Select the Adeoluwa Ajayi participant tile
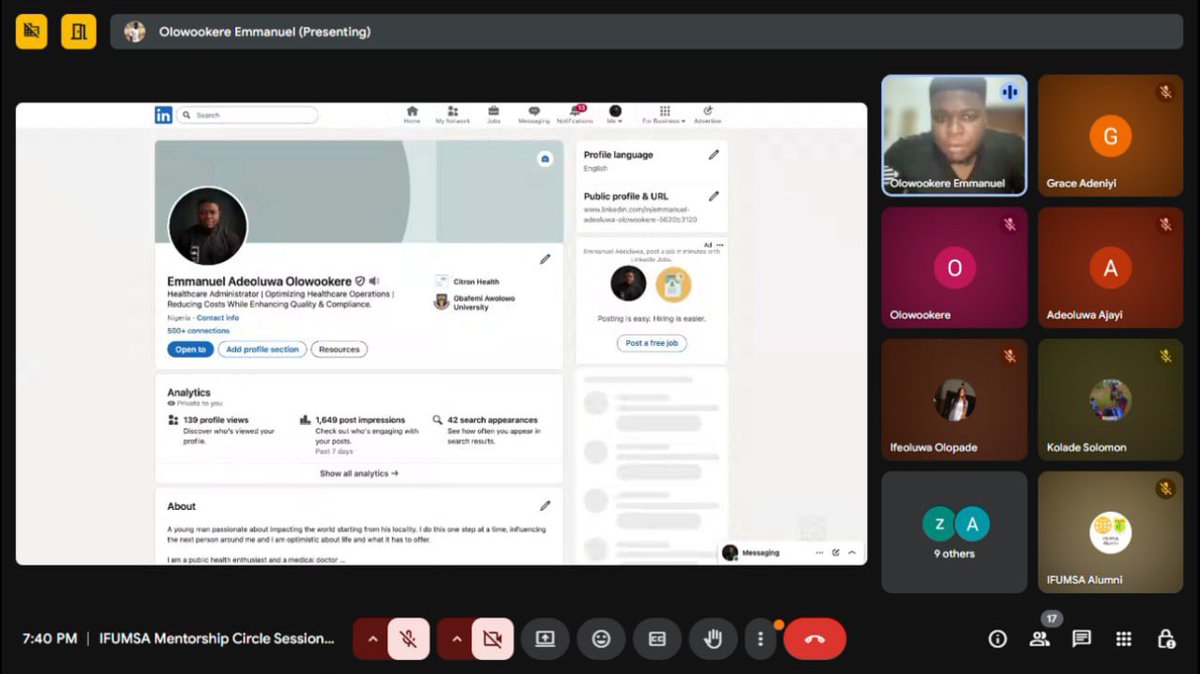 coord(1110,267)
